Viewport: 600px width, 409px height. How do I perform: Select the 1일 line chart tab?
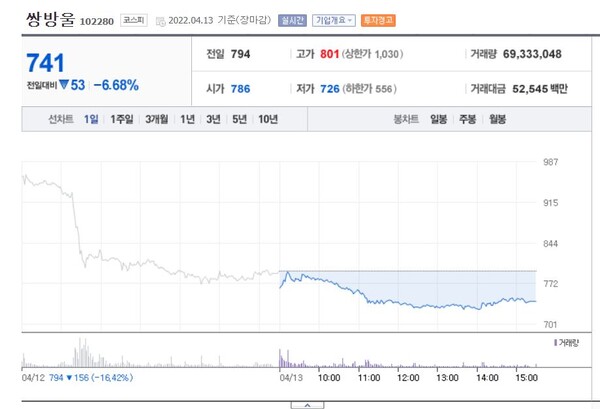pos(91,119)
